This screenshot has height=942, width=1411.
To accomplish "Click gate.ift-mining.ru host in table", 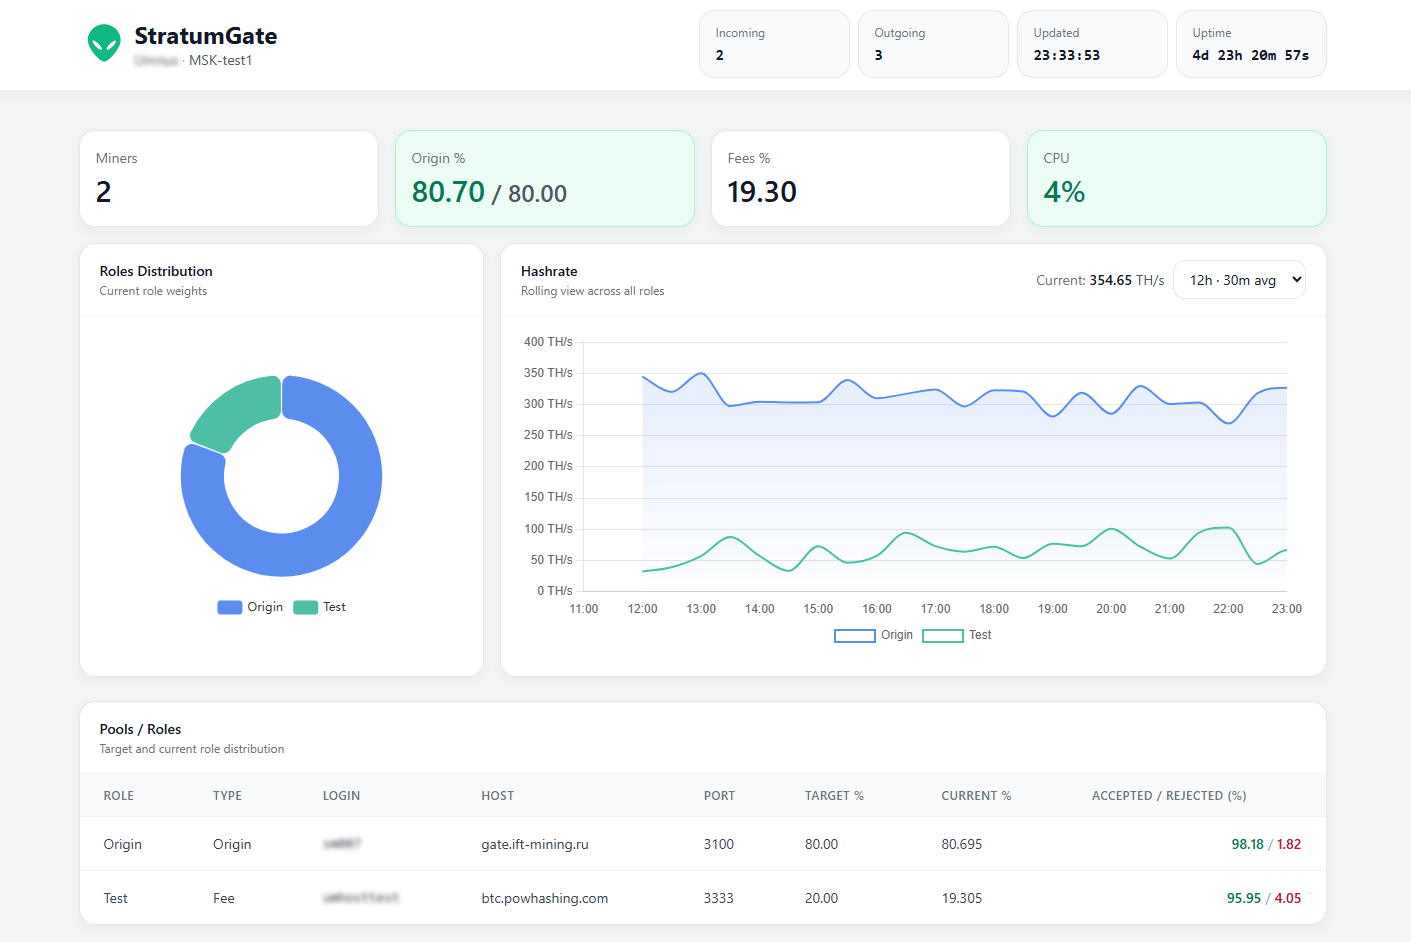I will [x=535, y=844].
